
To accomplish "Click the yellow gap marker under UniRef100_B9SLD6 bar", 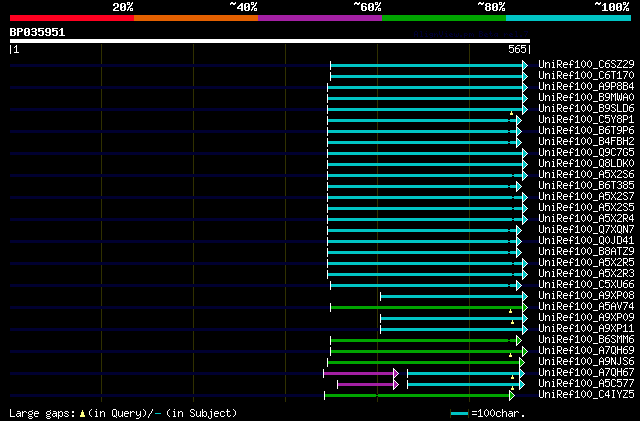I will coord(511,113).
